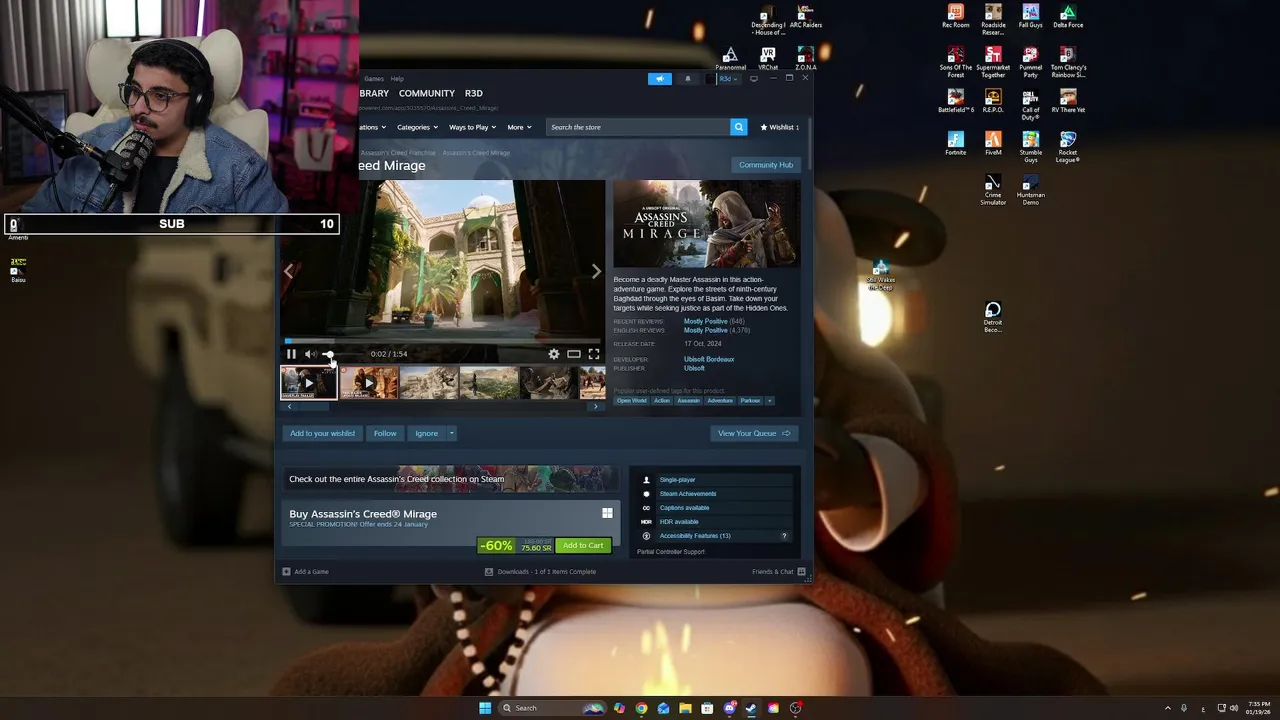This screenshot has width=1280, height=720.
Task: Open Steam Achievements feature link
Action: point(688,494)
